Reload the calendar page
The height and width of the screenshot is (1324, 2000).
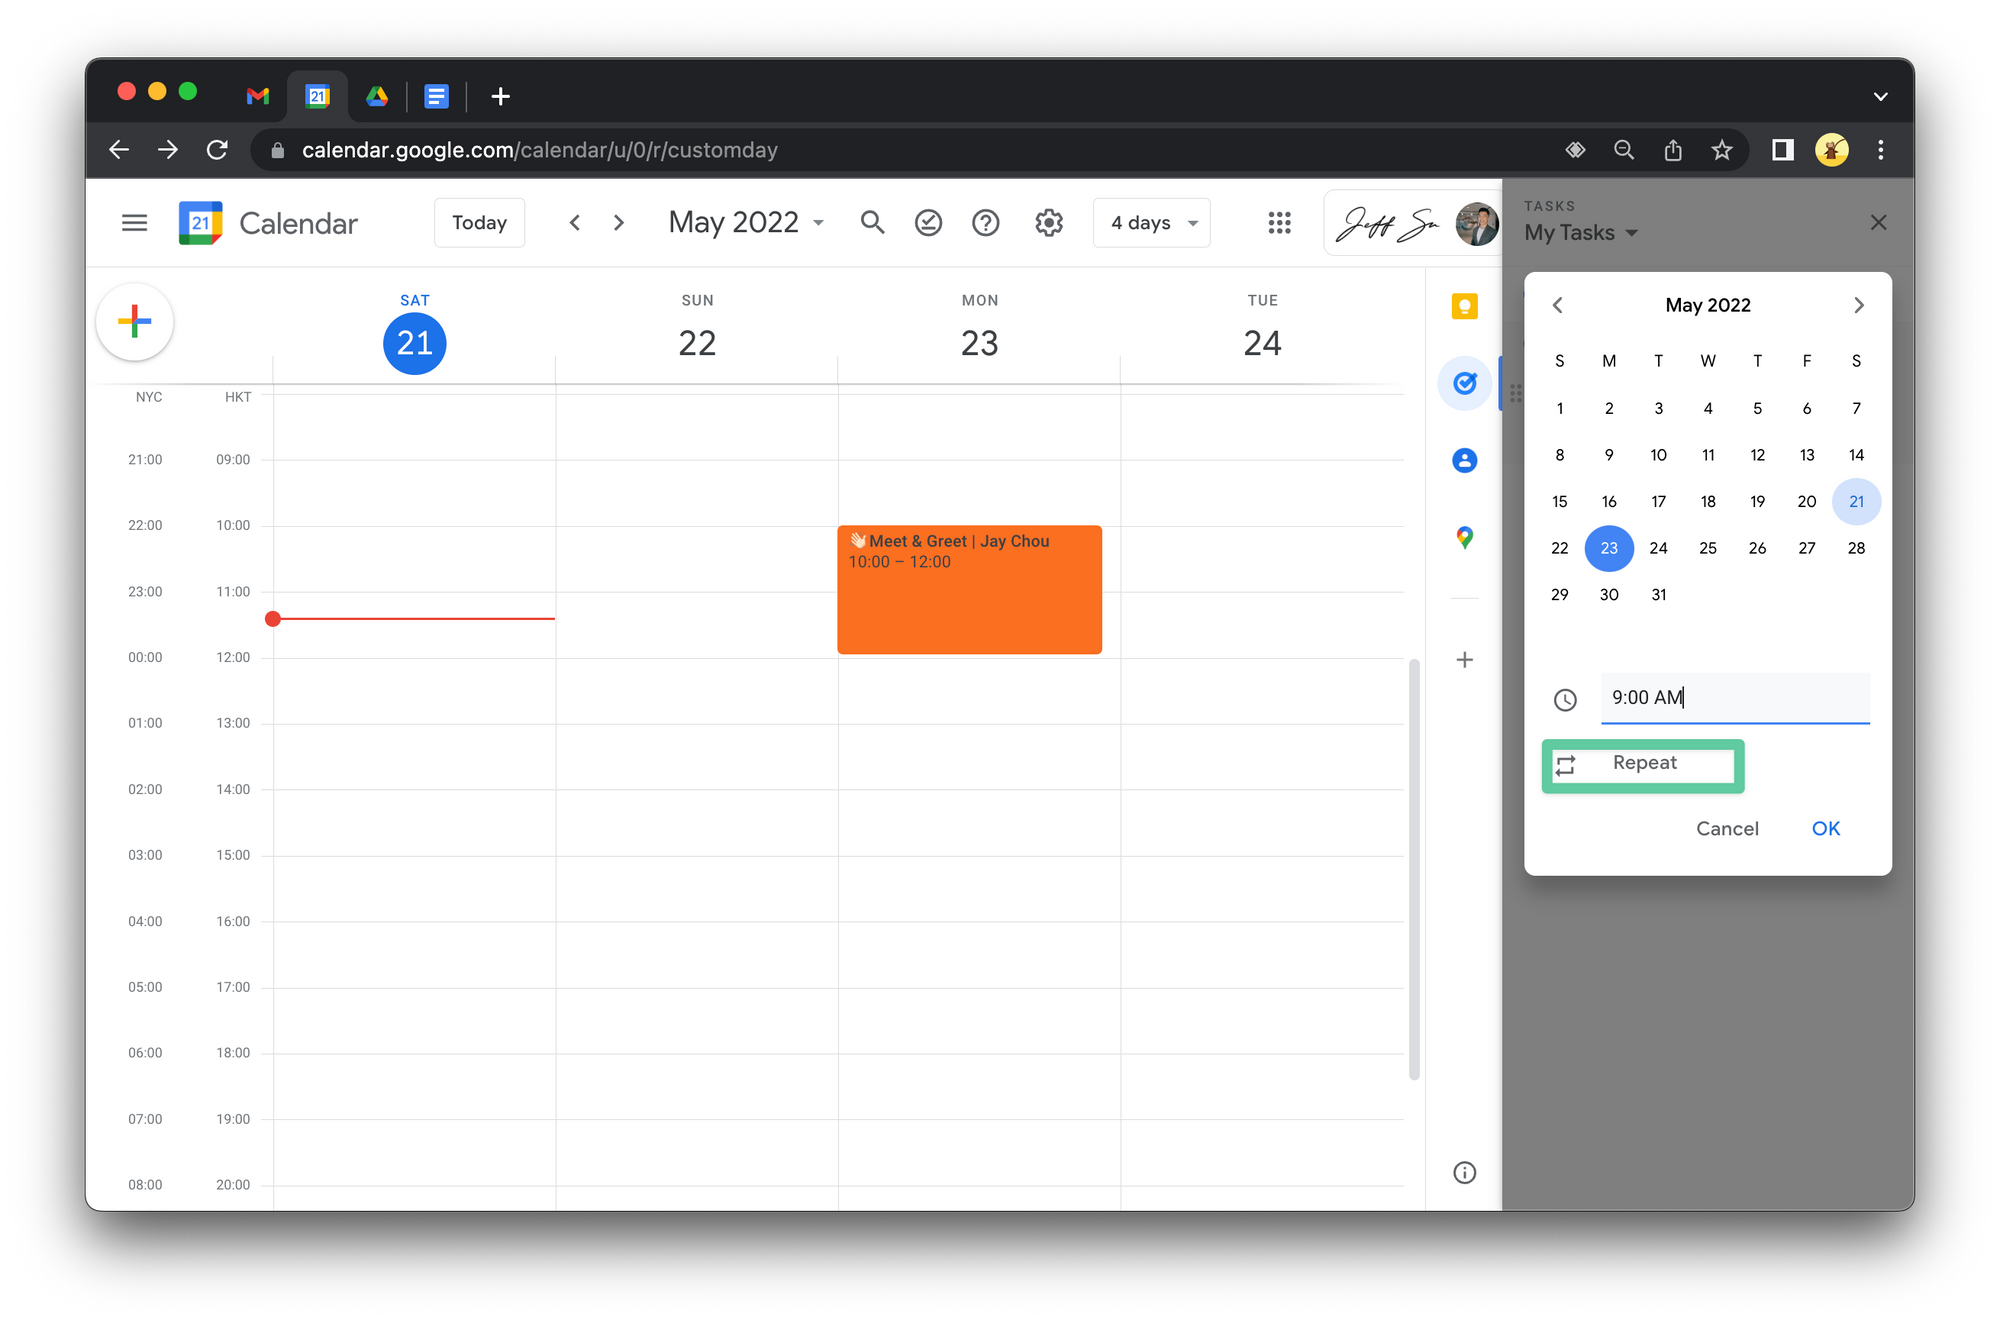click(x=217, y=150)
